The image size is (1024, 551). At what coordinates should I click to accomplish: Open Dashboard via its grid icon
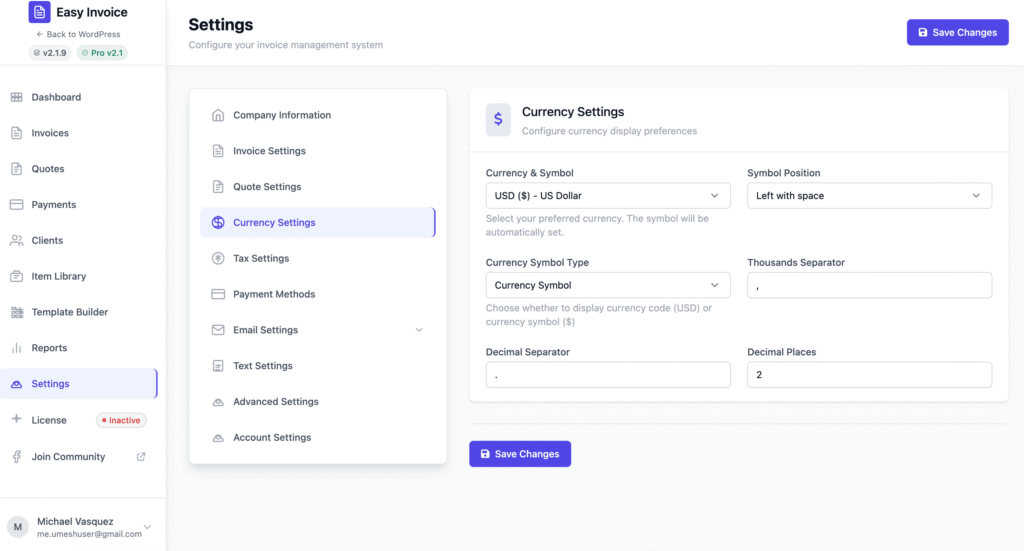(x=16, y=97)
